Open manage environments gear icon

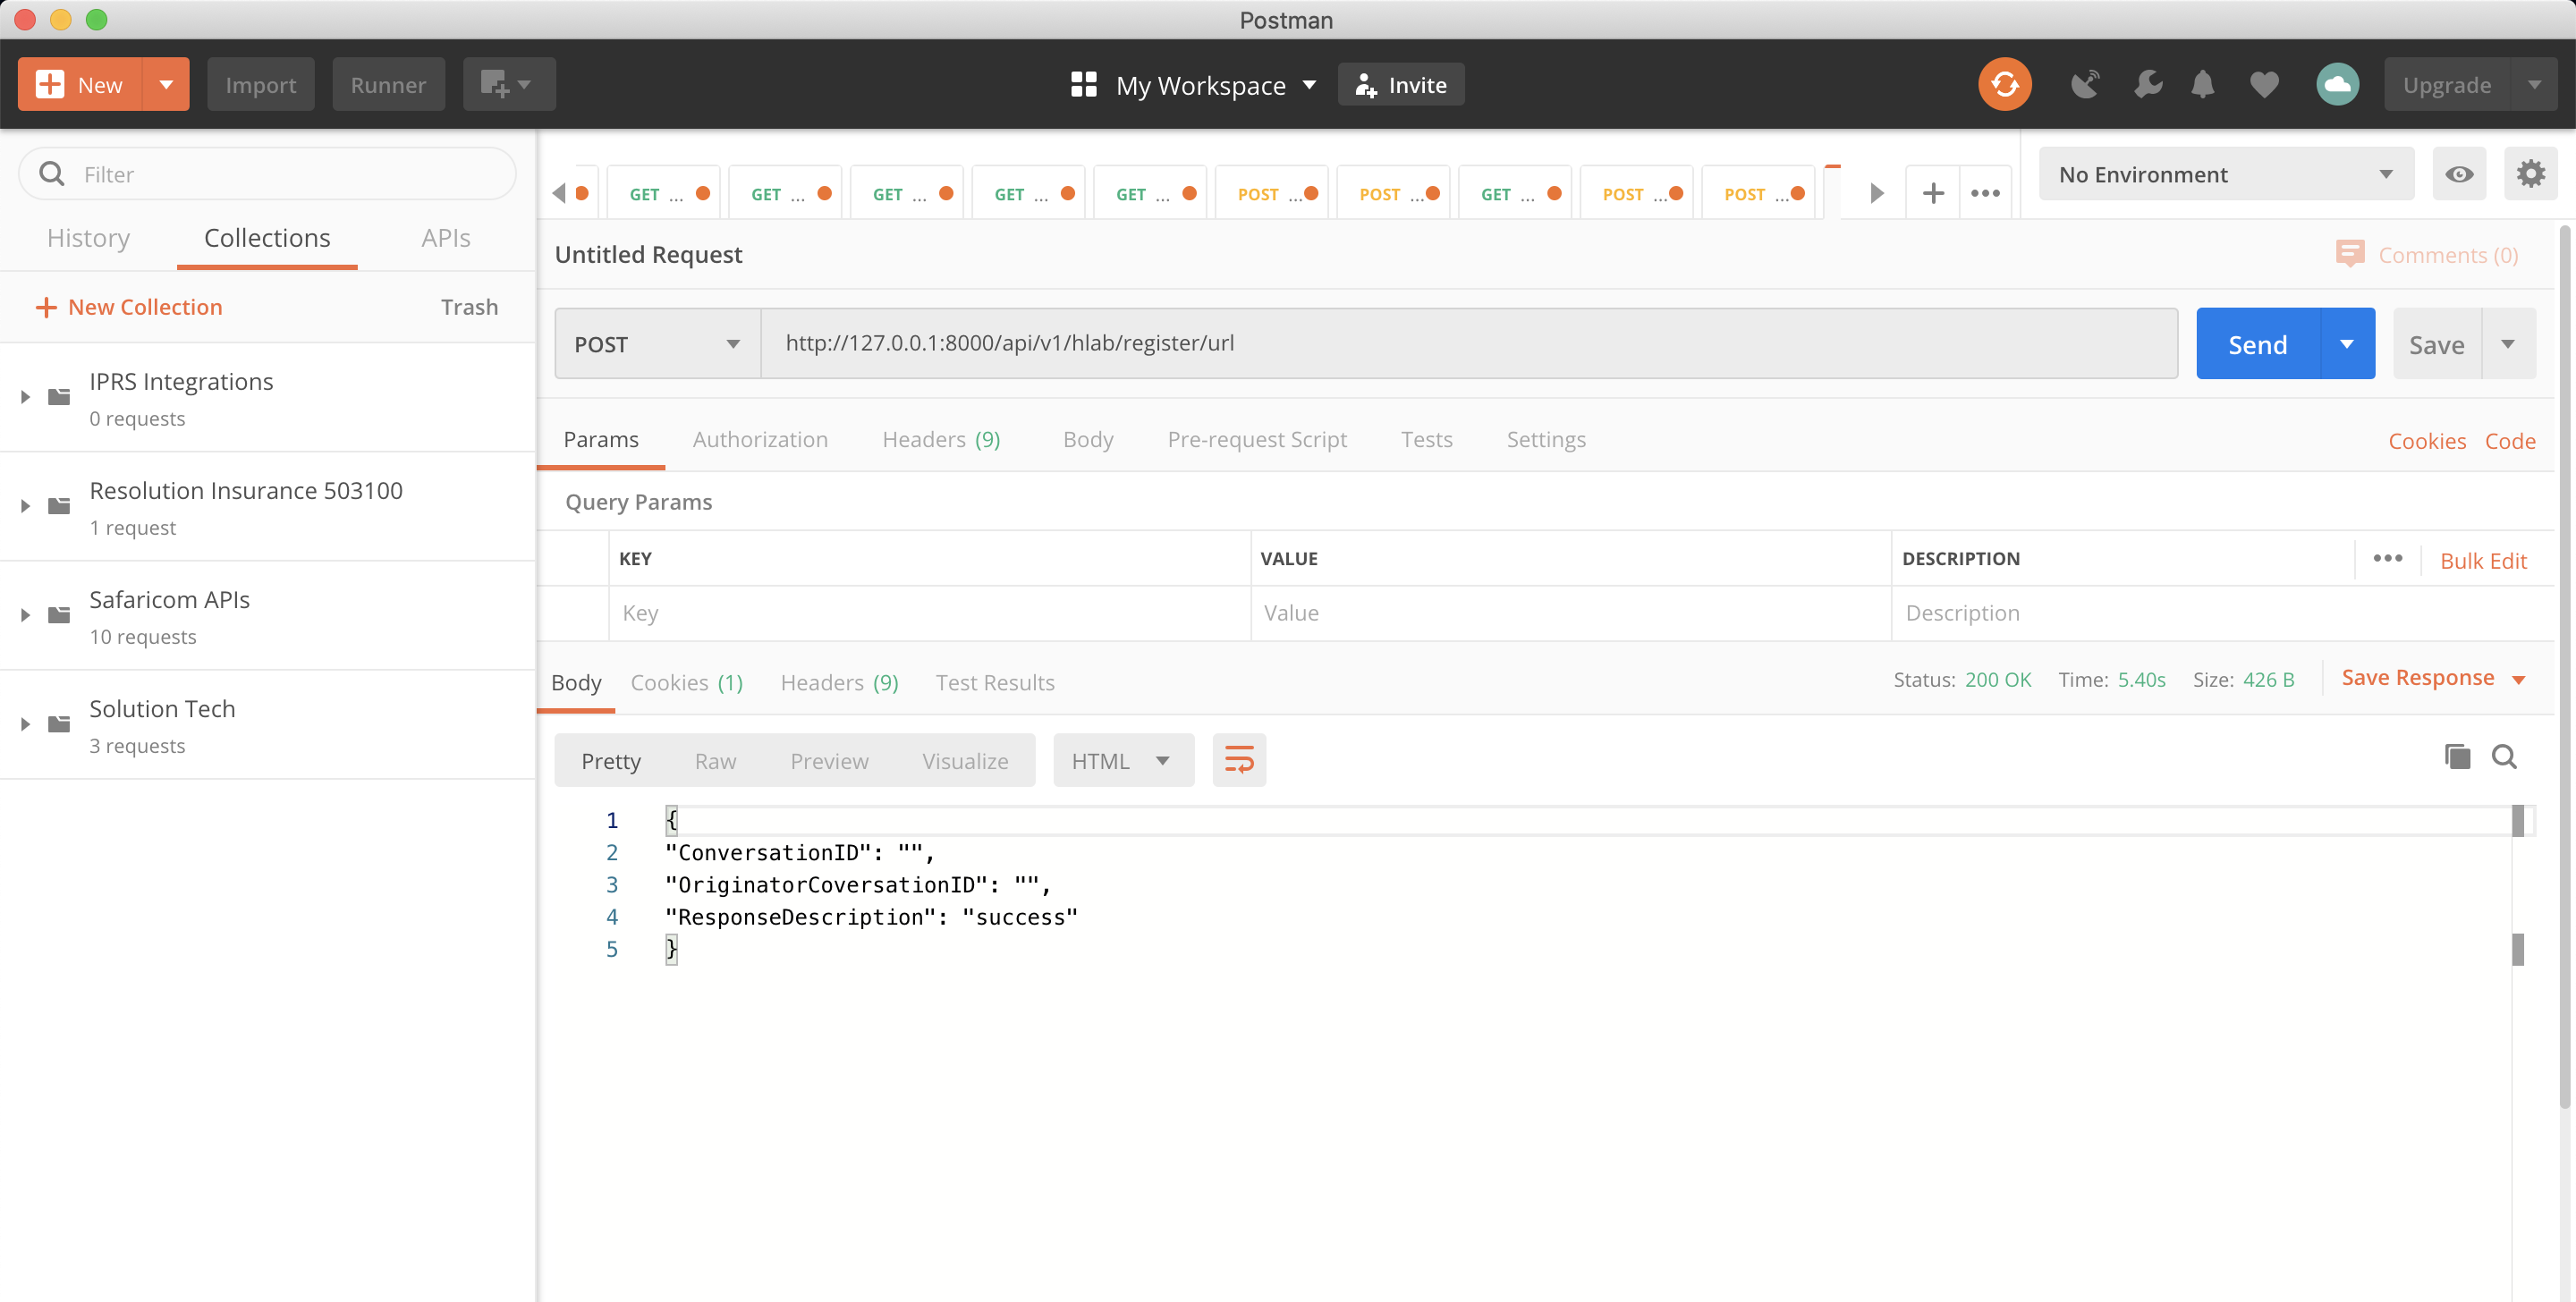point(2530,174)
